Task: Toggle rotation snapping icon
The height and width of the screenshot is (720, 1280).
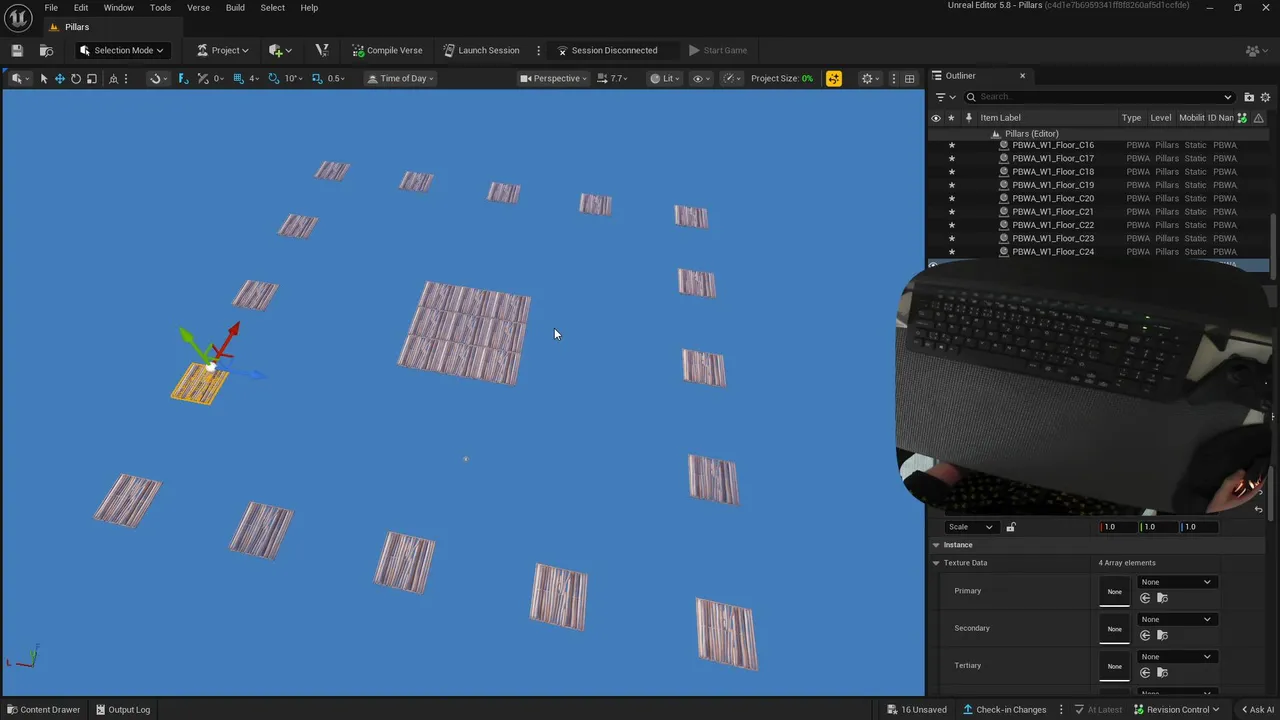Action: tap(274, 78)
